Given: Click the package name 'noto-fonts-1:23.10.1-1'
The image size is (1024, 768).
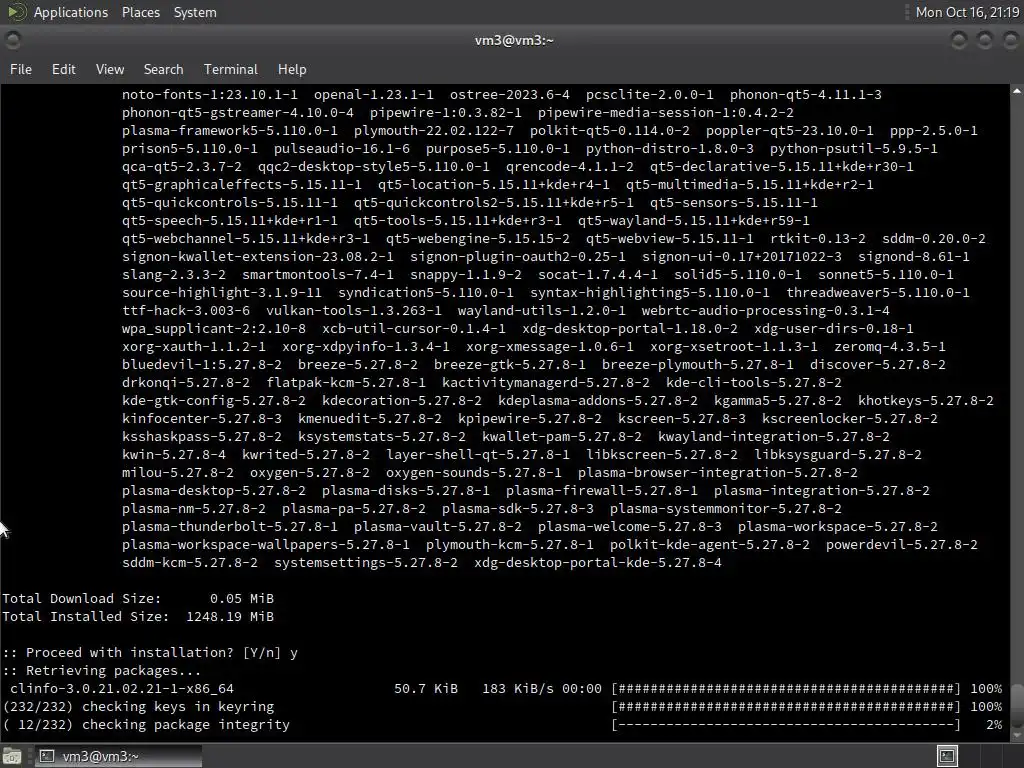Looking at the screenshot, I should click(x=210, y=95).
